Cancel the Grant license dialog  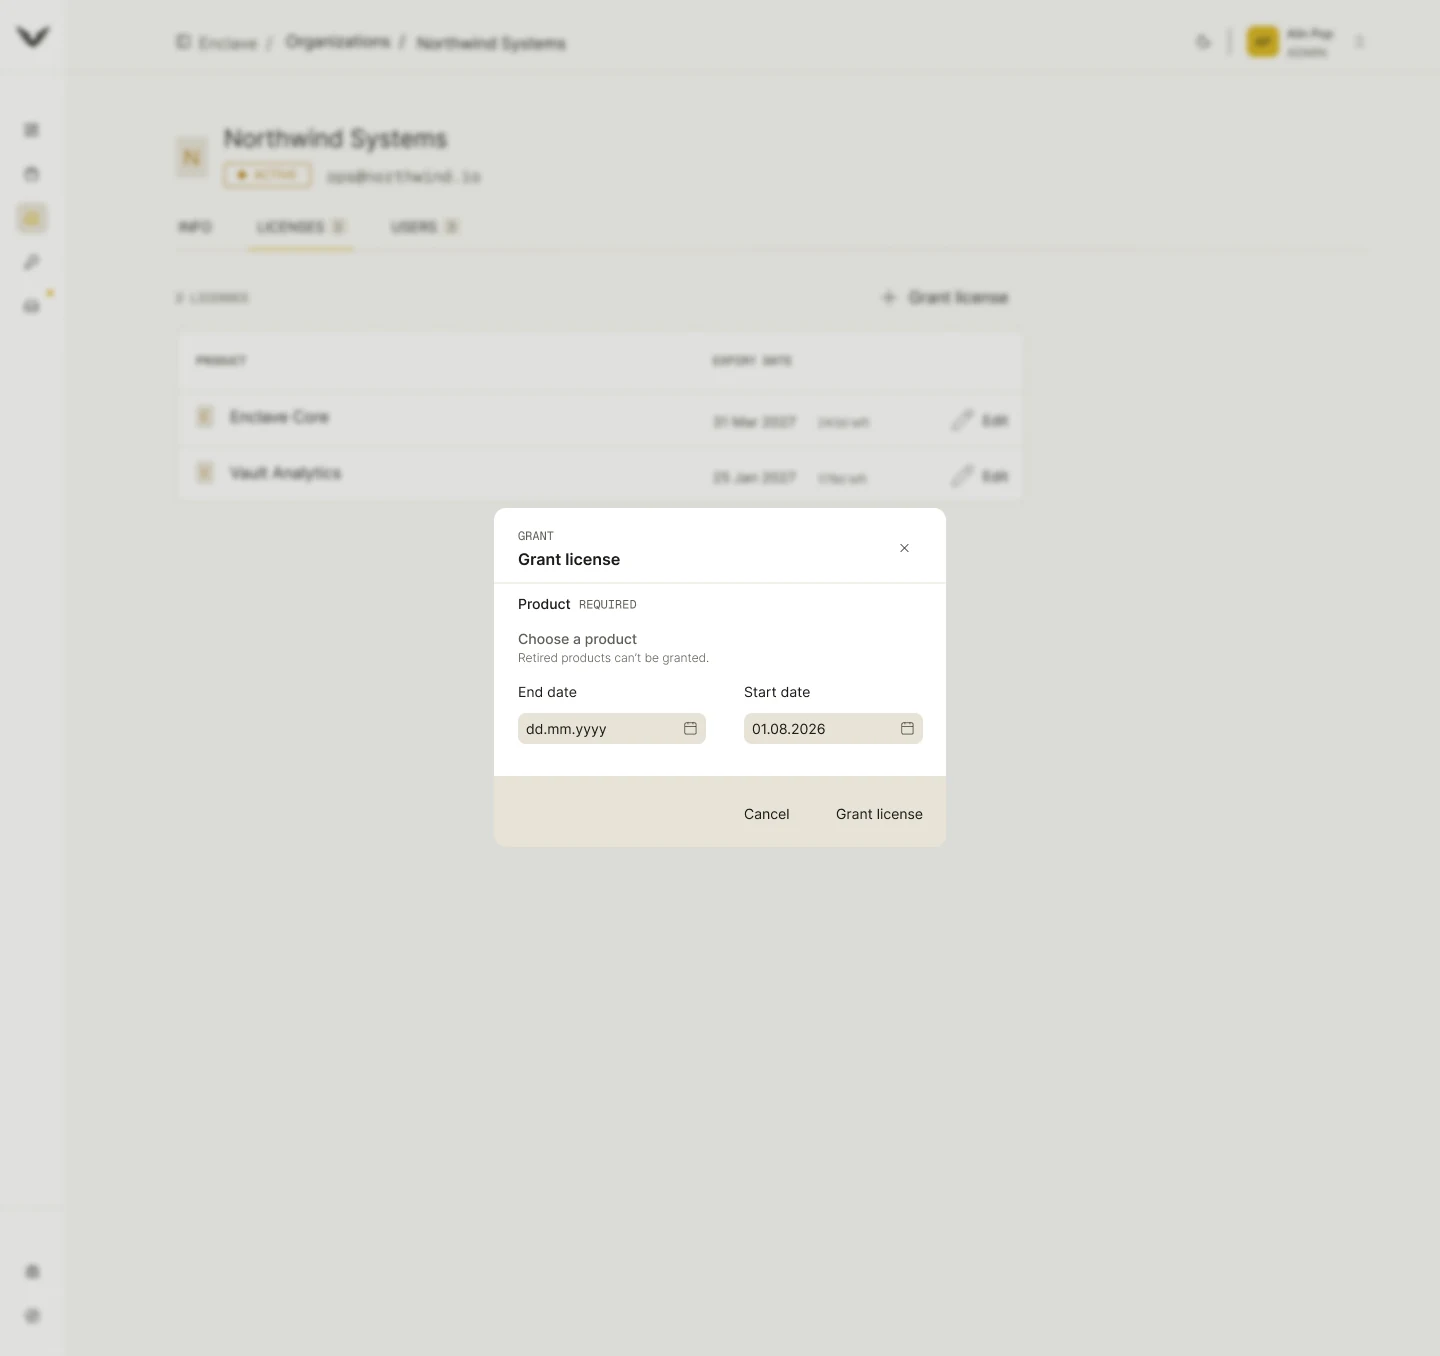(766, 814)
